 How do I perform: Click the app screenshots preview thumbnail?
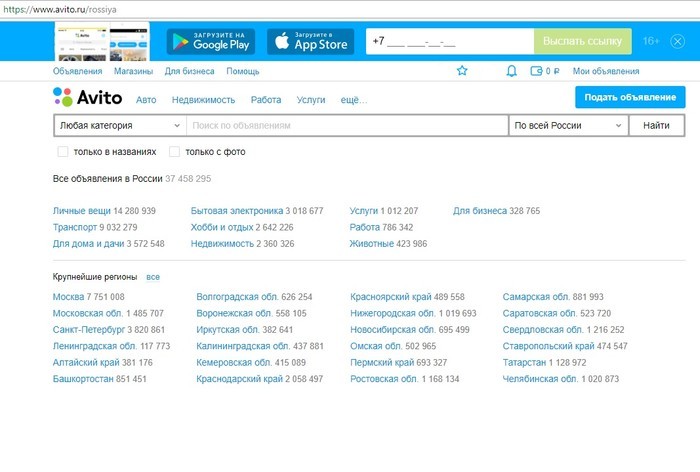(102, 42)
